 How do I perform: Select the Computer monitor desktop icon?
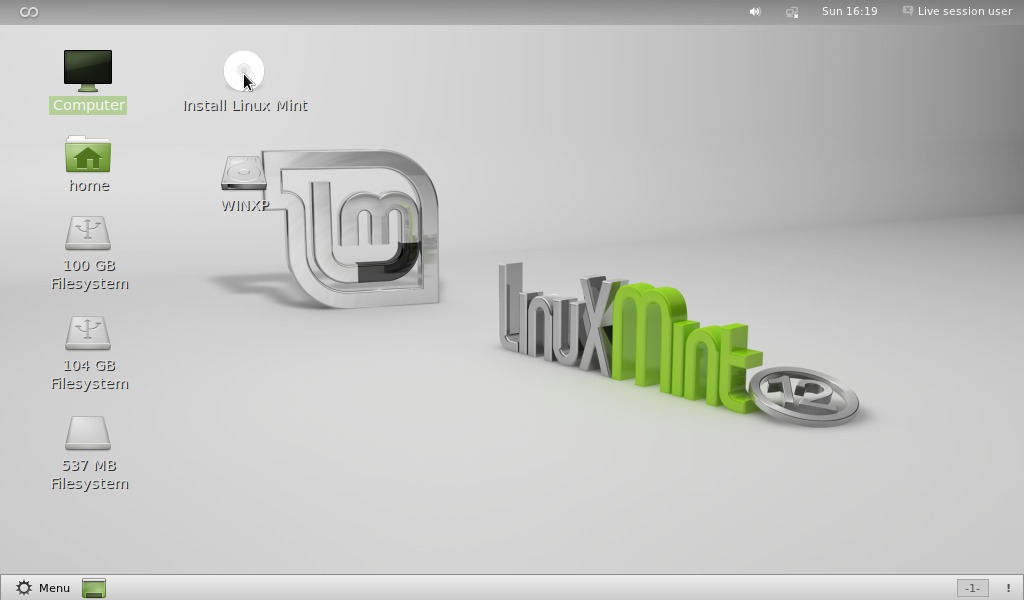click(x=88, y=71)
